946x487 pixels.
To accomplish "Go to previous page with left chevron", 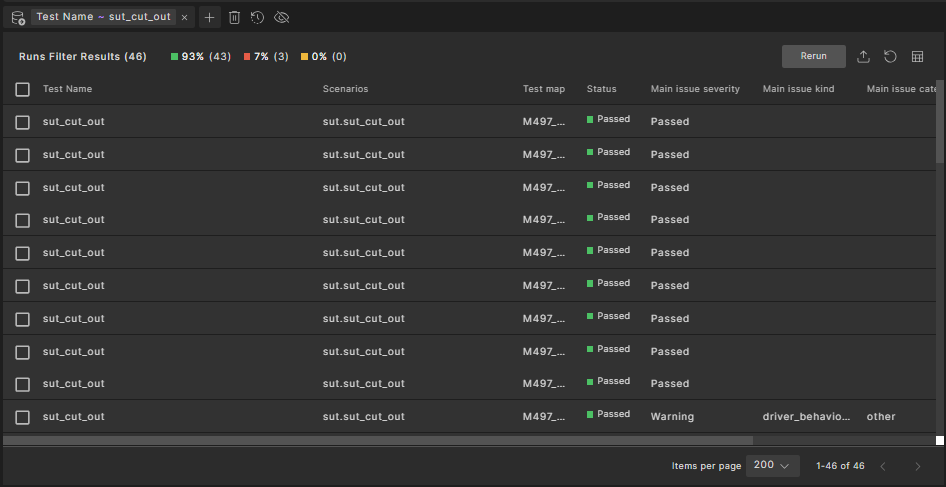I will click(x=882, y=466).
